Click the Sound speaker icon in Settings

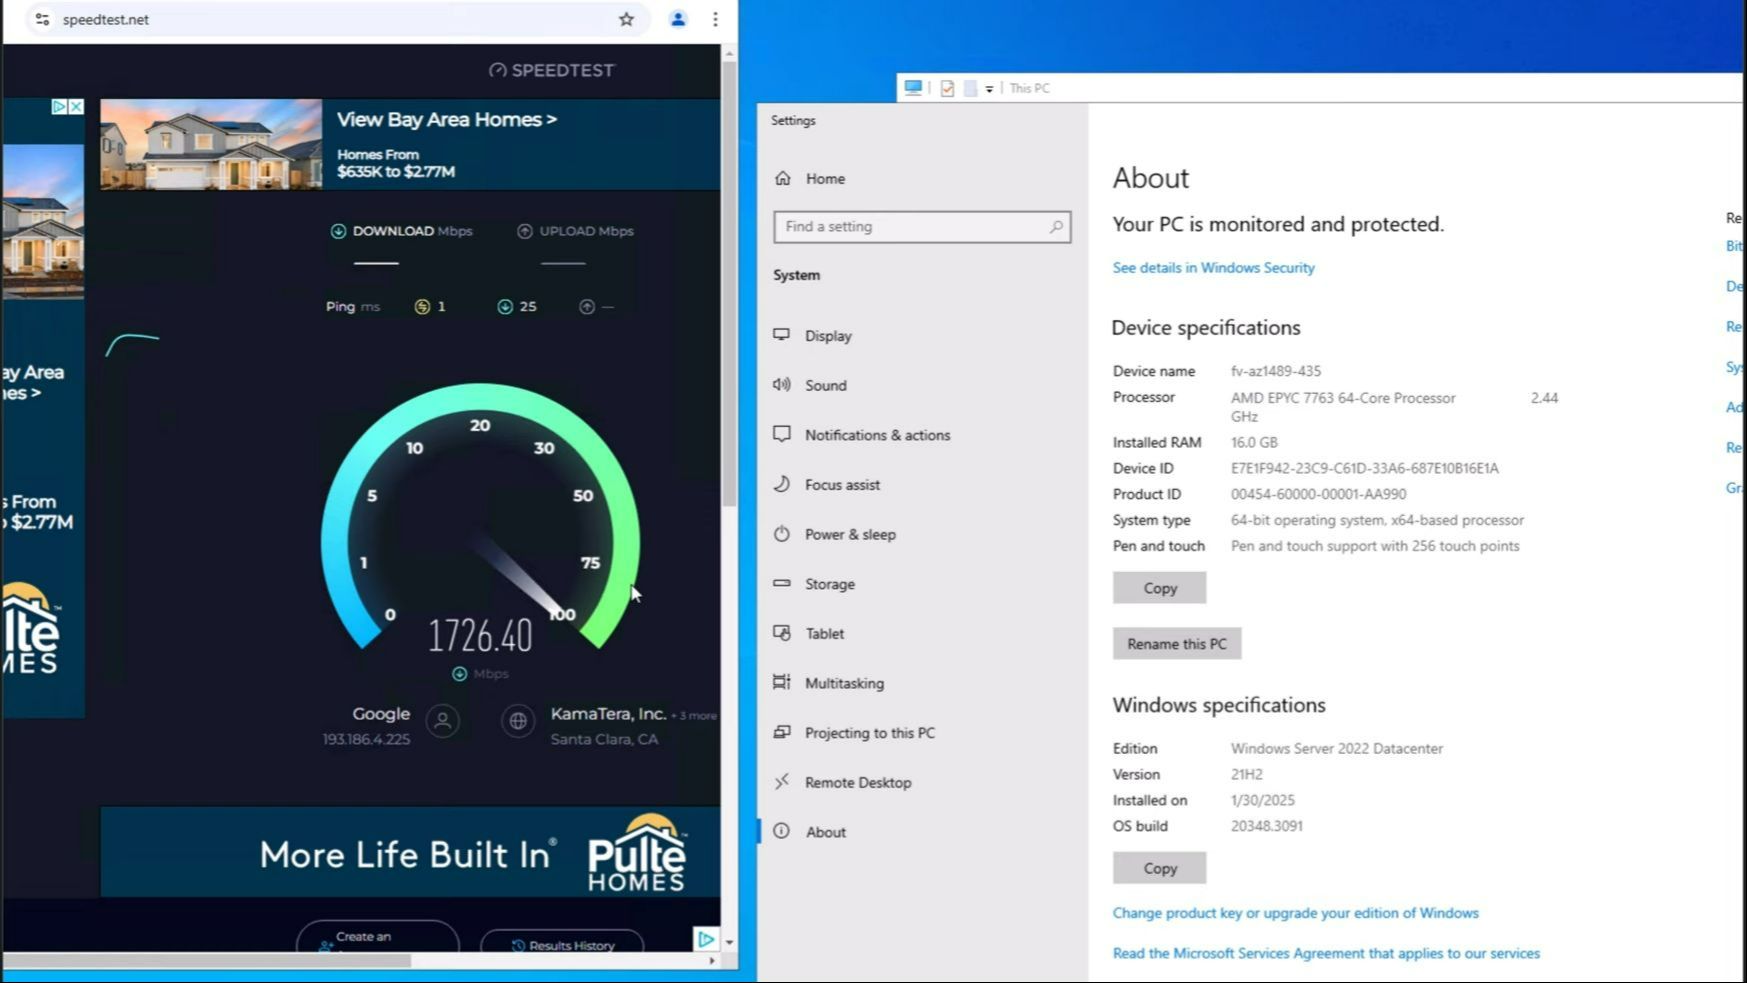782,385
